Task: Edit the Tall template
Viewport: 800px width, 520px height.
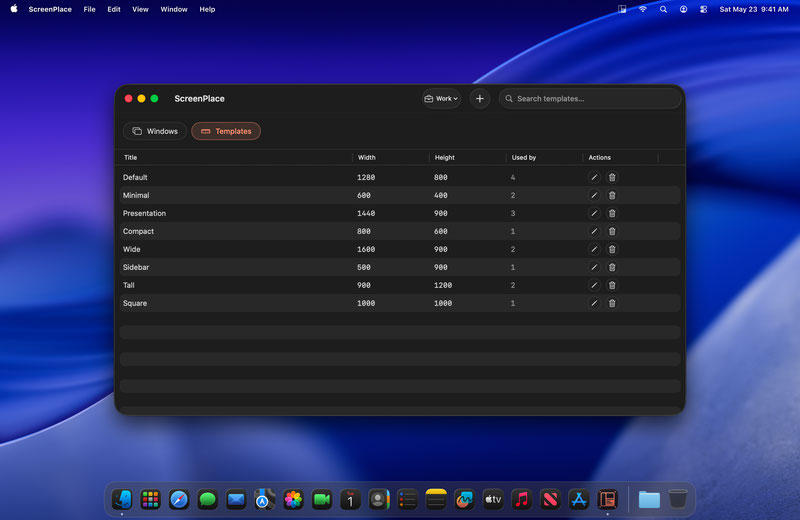Action: pyautogui.click(x=593, y=285)
